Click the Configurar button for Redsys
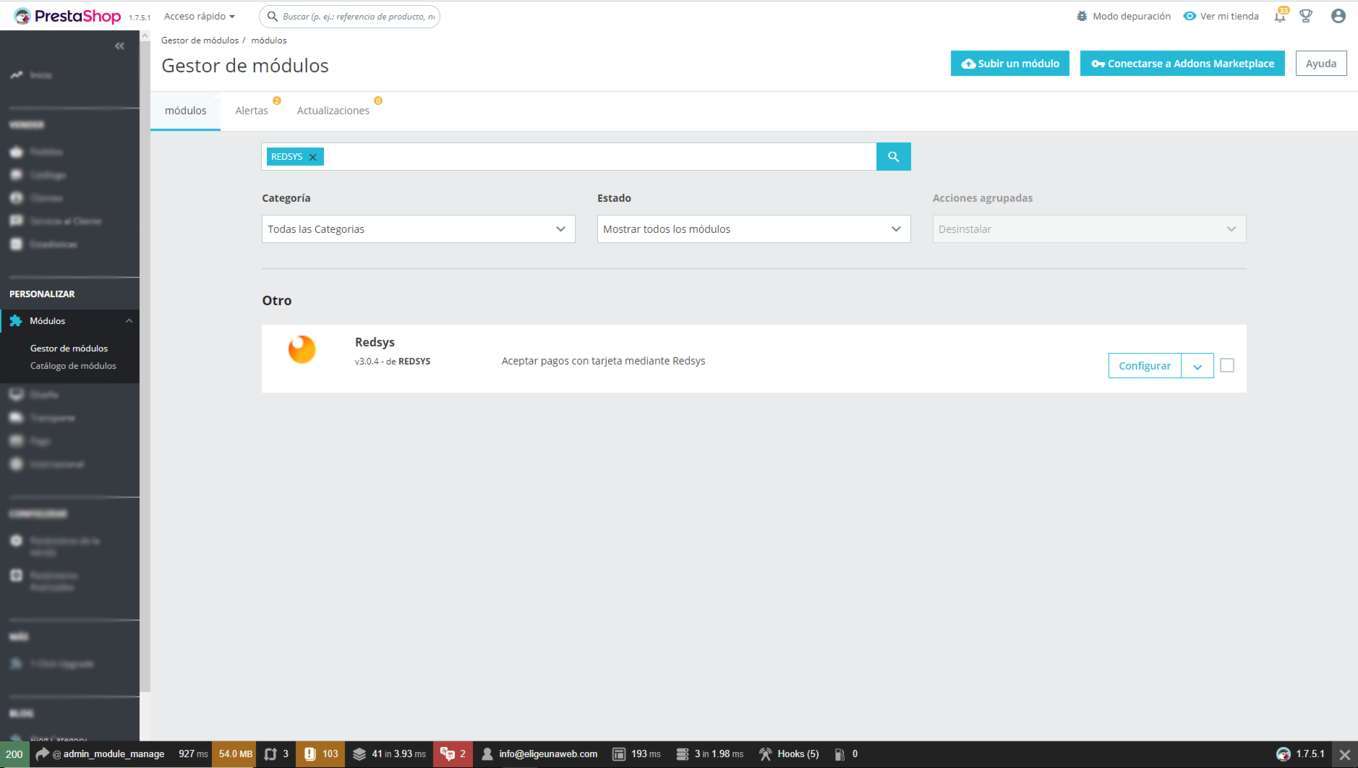This screenshot has height=768, width=1358. [x=1144, y=366]
